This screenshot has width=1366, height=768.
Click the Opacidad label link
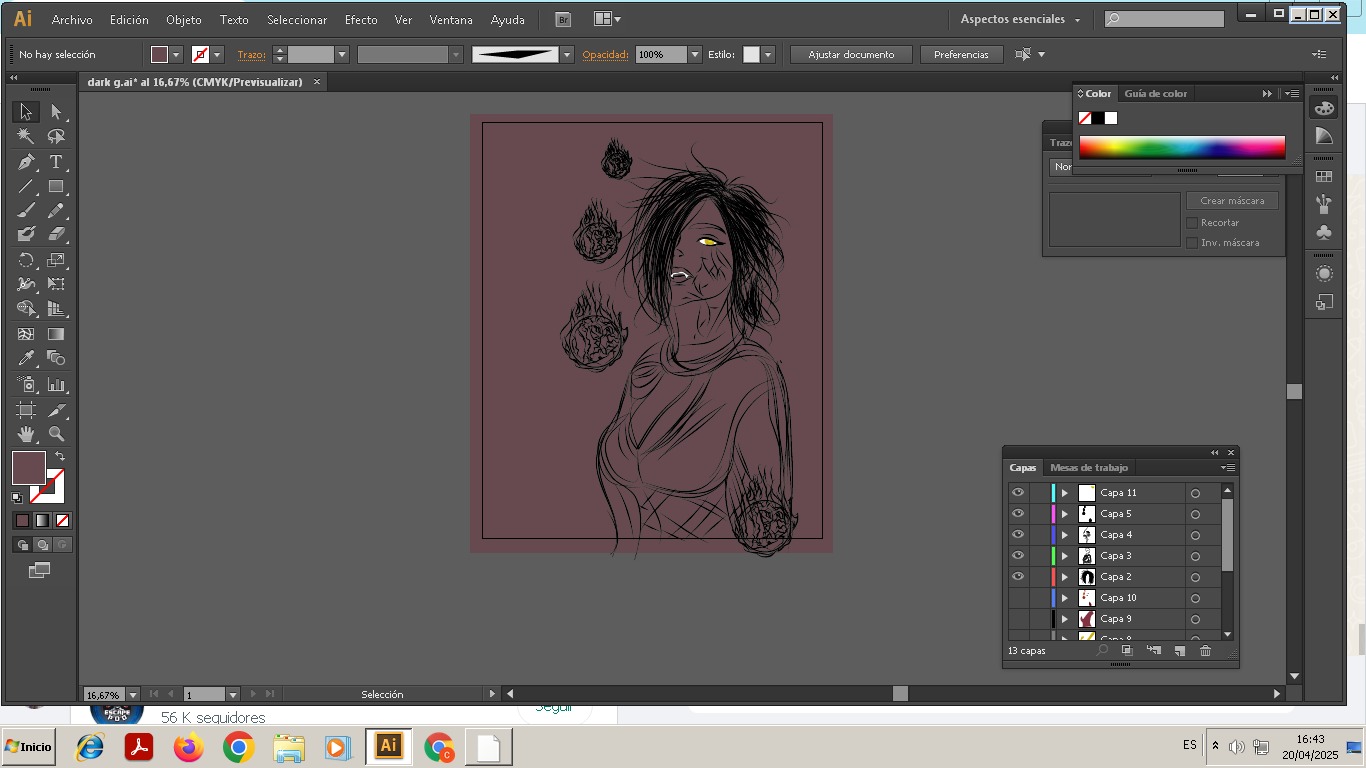click(605, 55)
